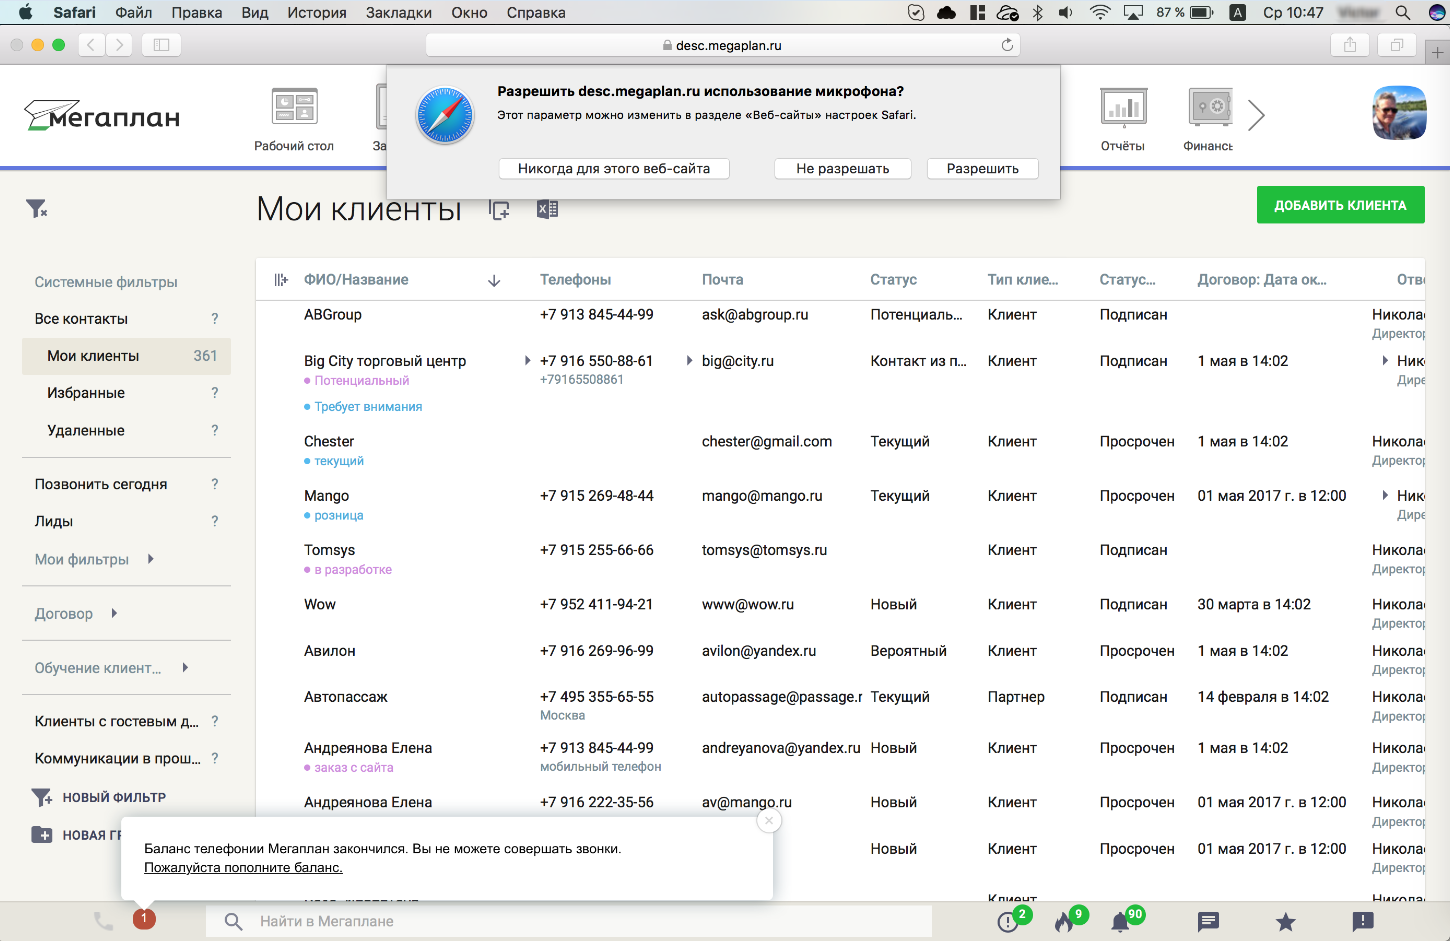Open the red telephony notification badge
1450x941 pixels.
click(x=144, y=918)
